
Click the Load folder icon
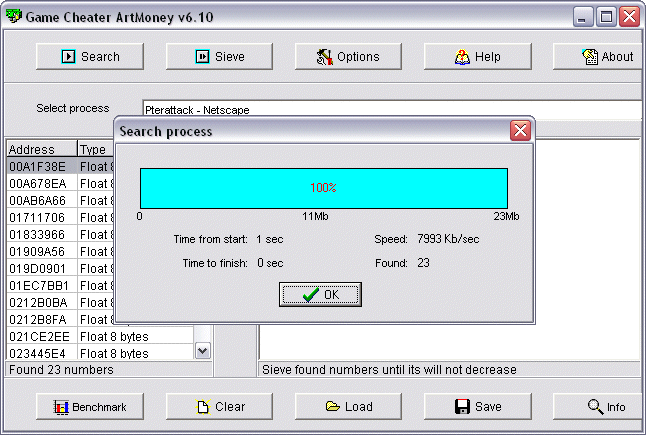pos(333,407)
